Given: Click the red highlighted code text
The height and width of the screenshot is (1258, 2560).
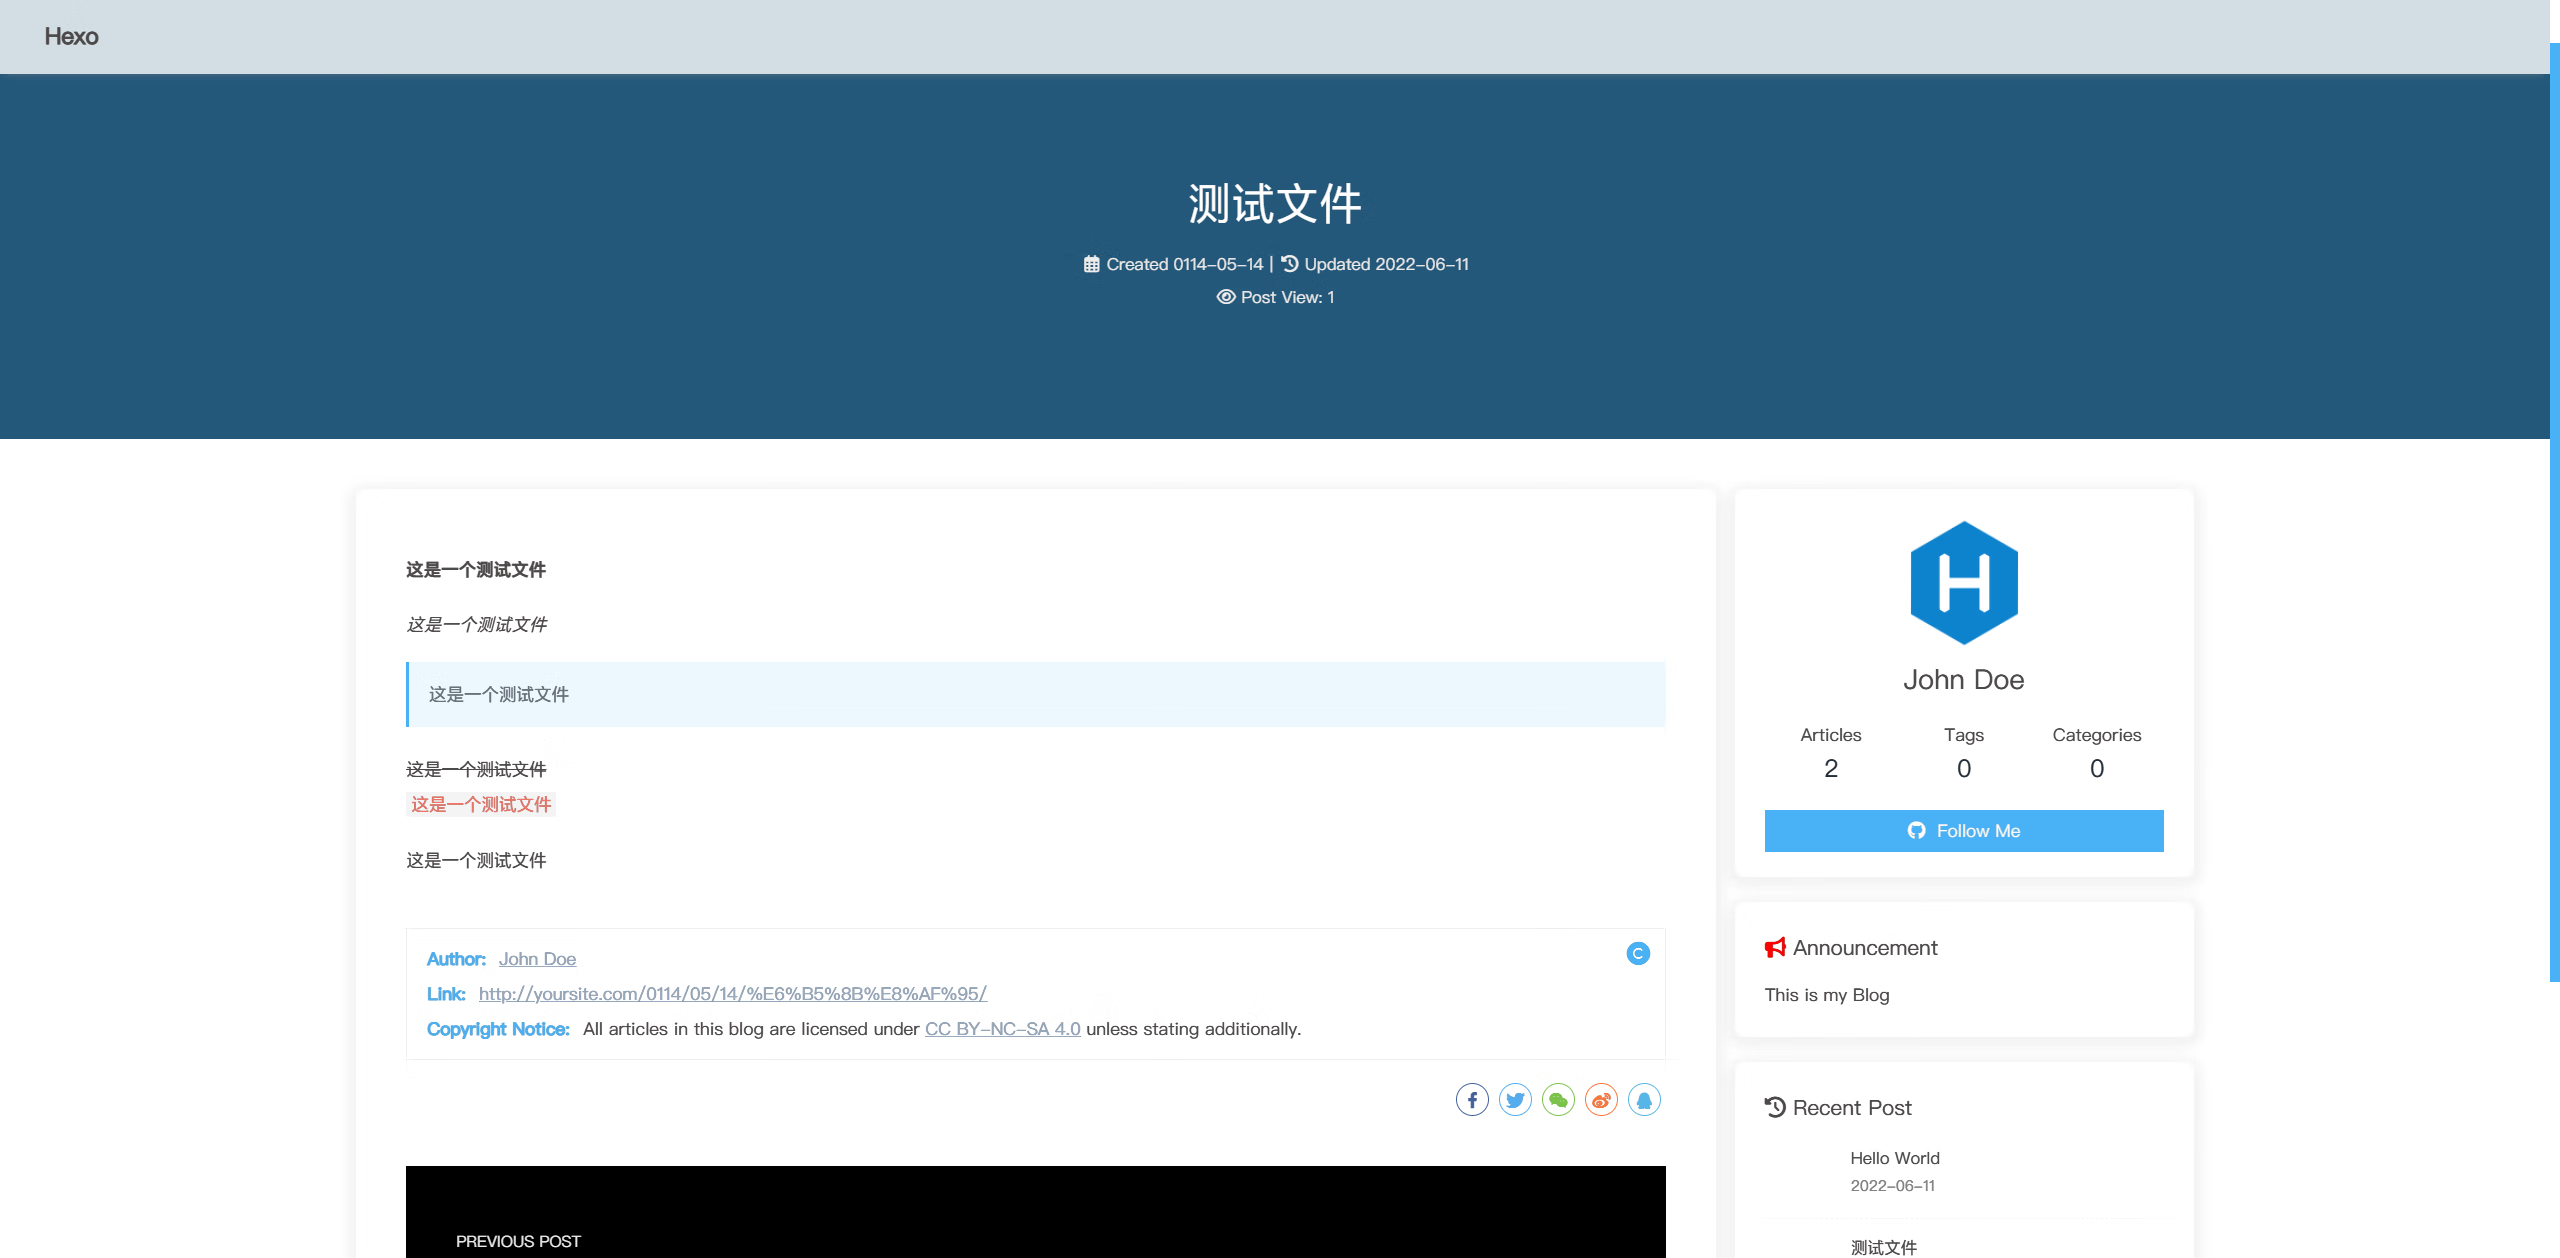Looking at the screenshot, I should 481,804.
